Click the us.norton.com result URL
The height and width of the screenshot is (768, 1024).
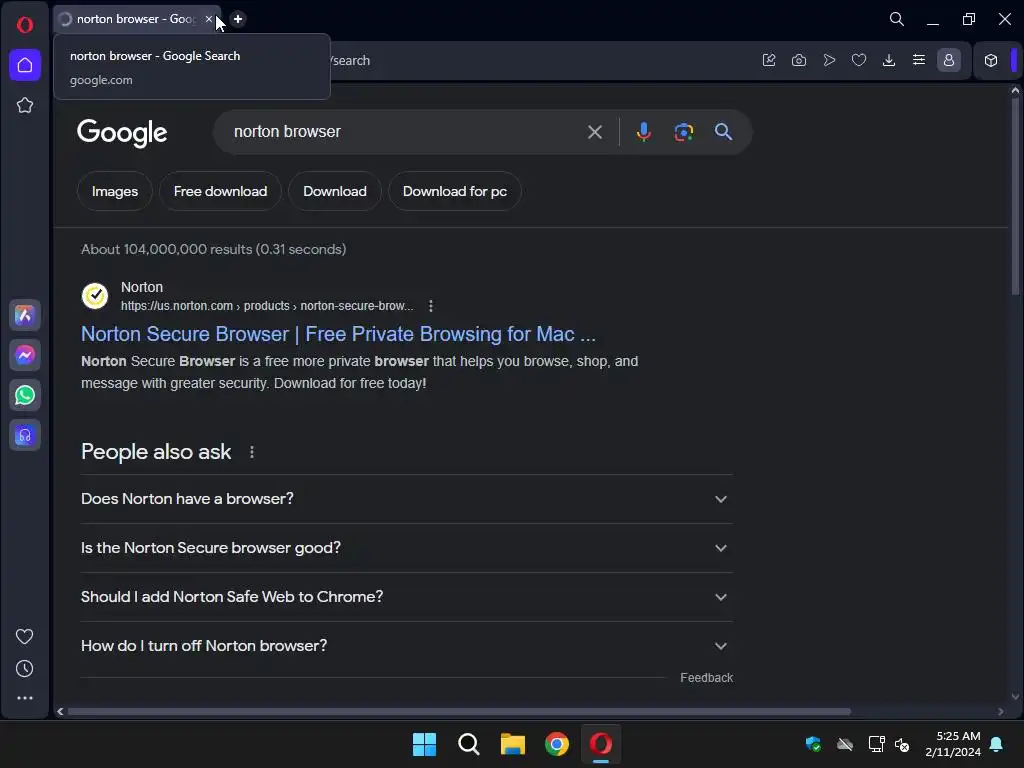click(267, 306)
